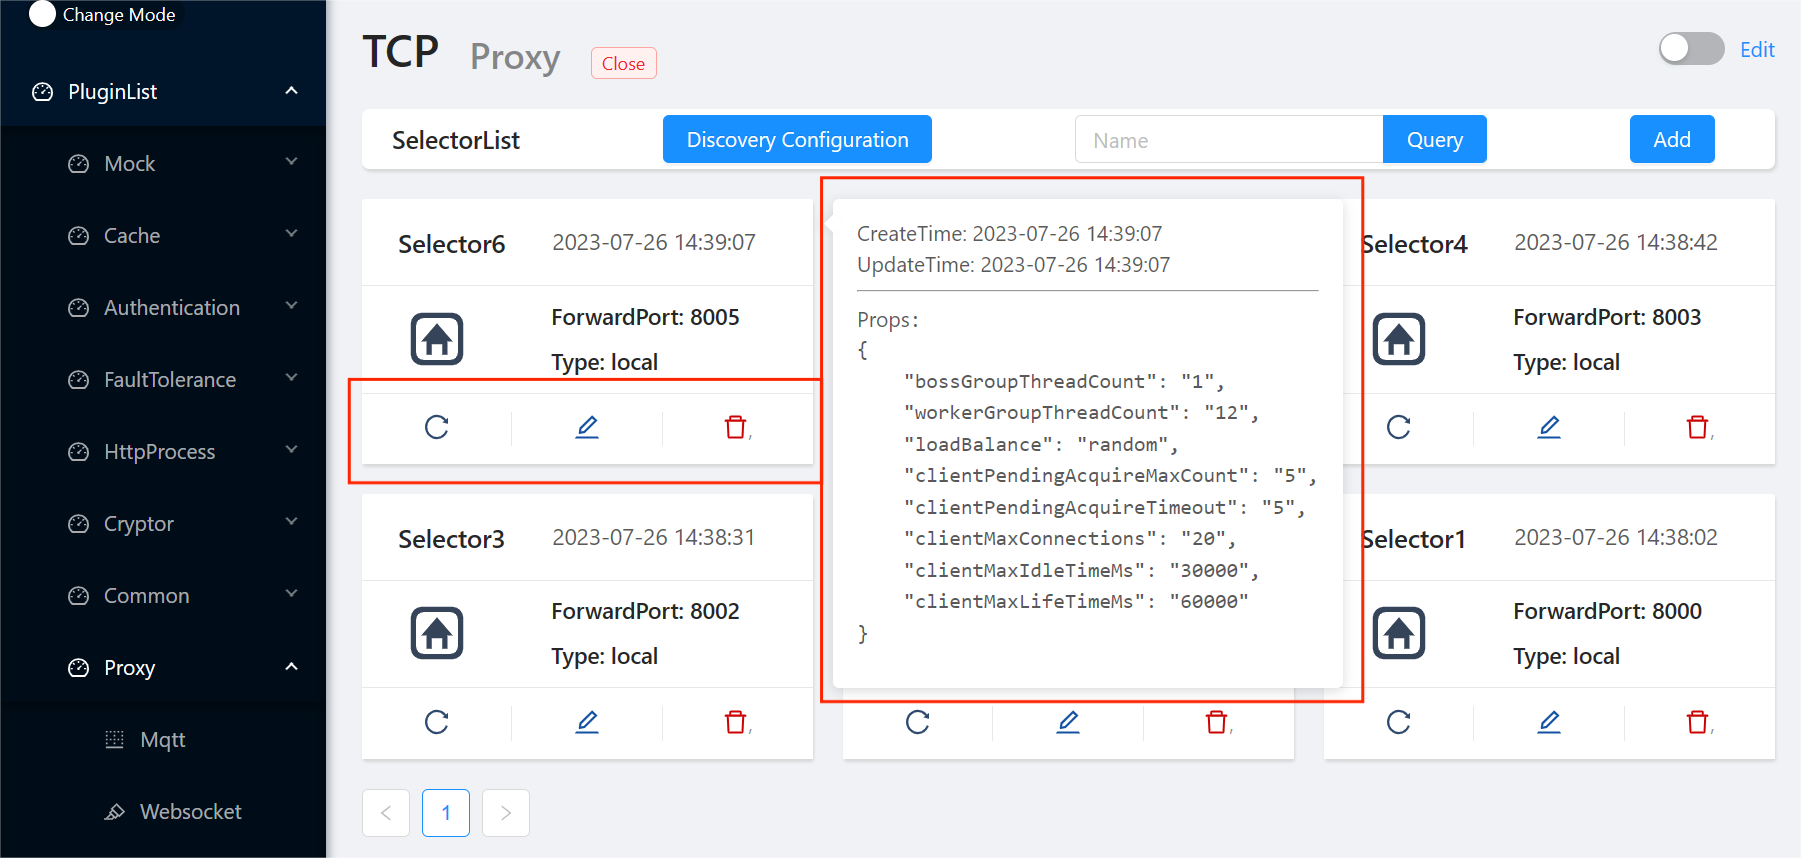Click the house icon on Selector3 card

point(437,633)
